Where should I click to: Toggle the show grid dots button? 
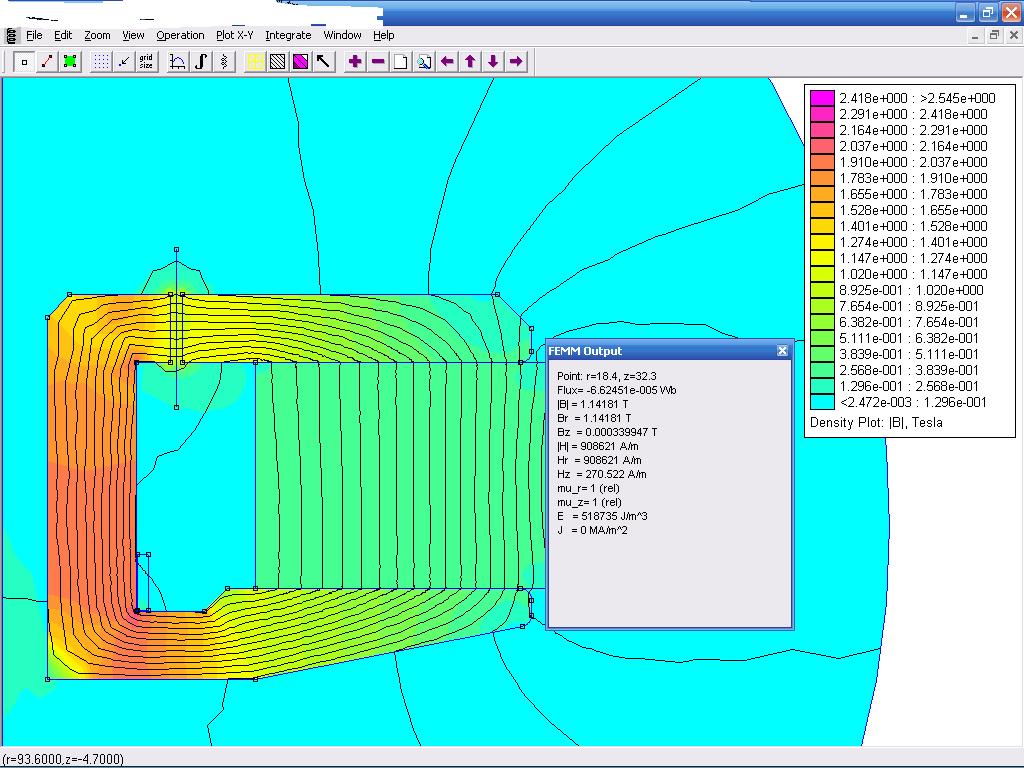pos(101,62)
